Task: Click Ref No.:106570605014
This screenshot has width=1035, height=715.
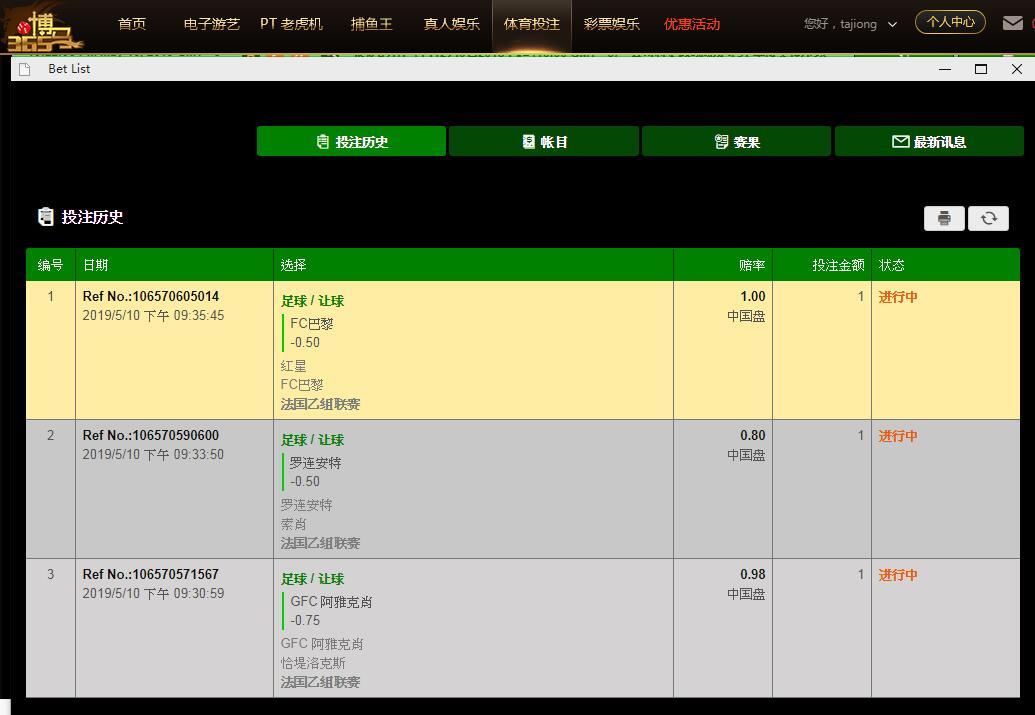Action: [x=150, y=296]
